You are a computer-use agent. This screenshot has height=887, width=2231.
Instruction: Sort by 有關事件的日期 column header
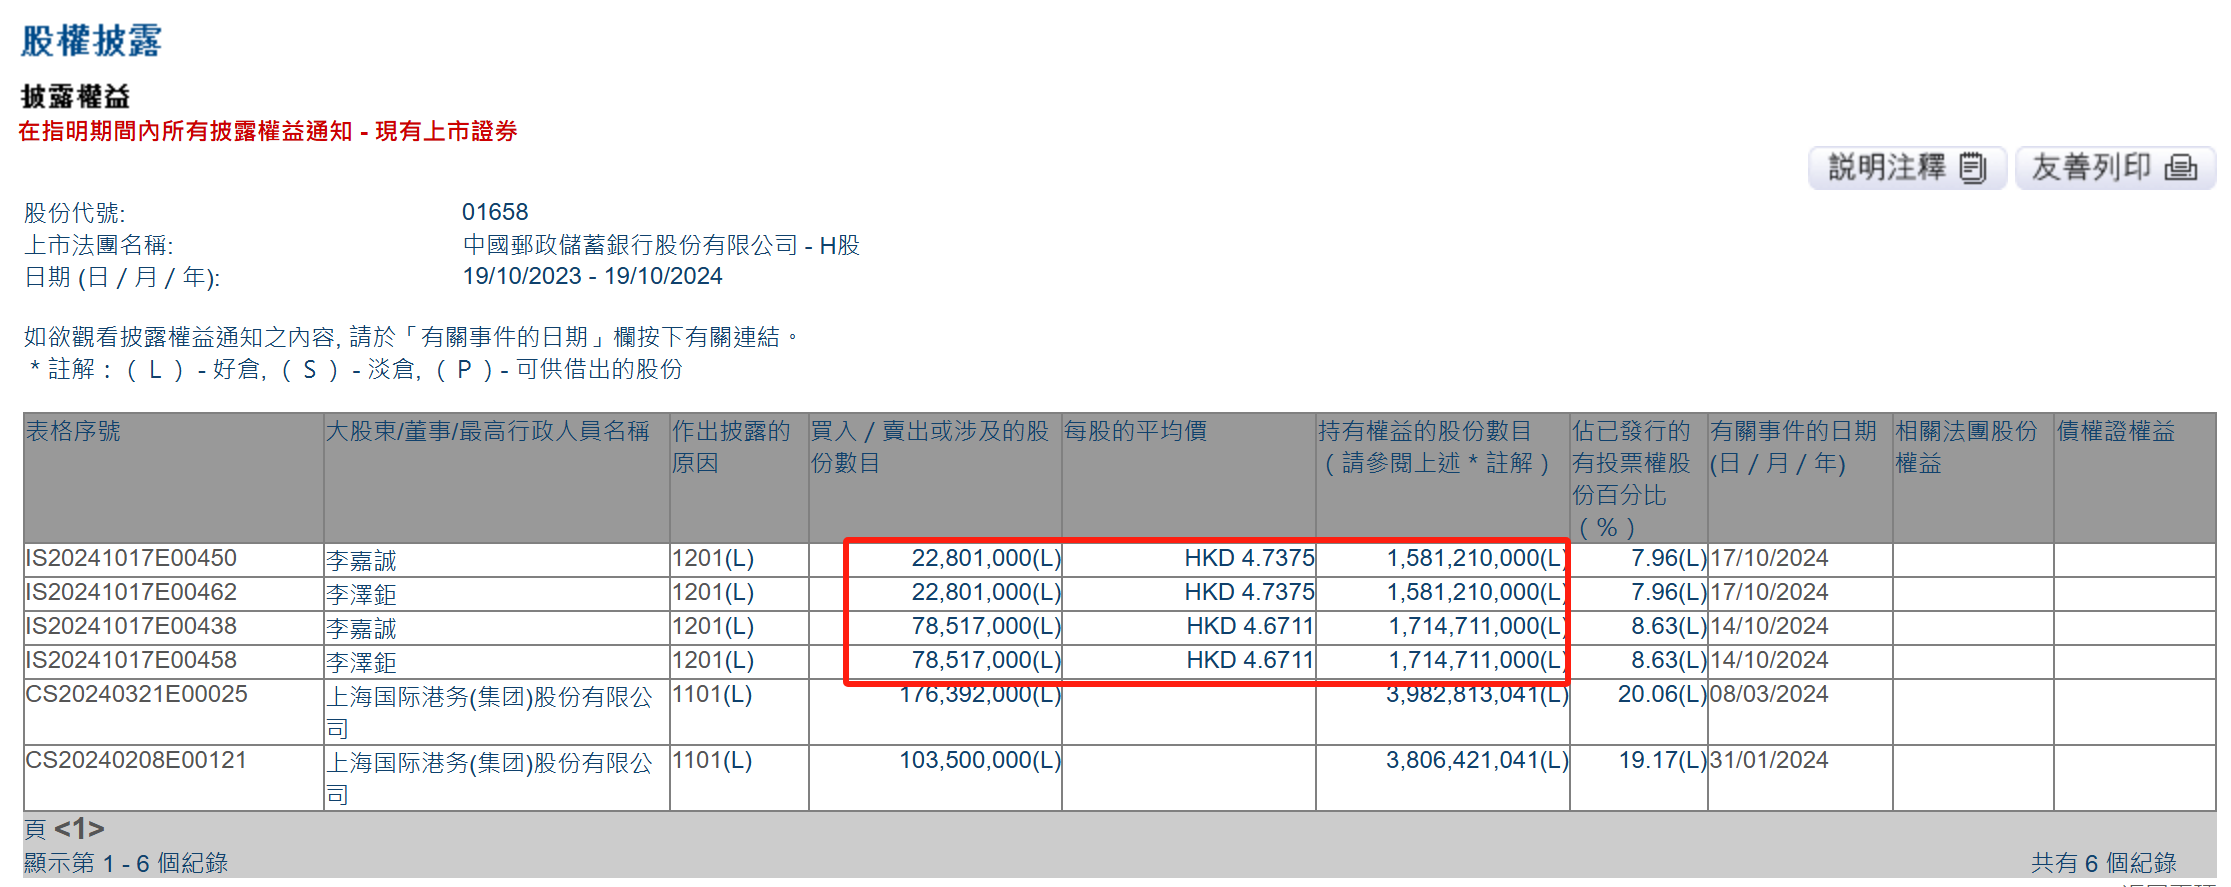[x=1793, y=447]
